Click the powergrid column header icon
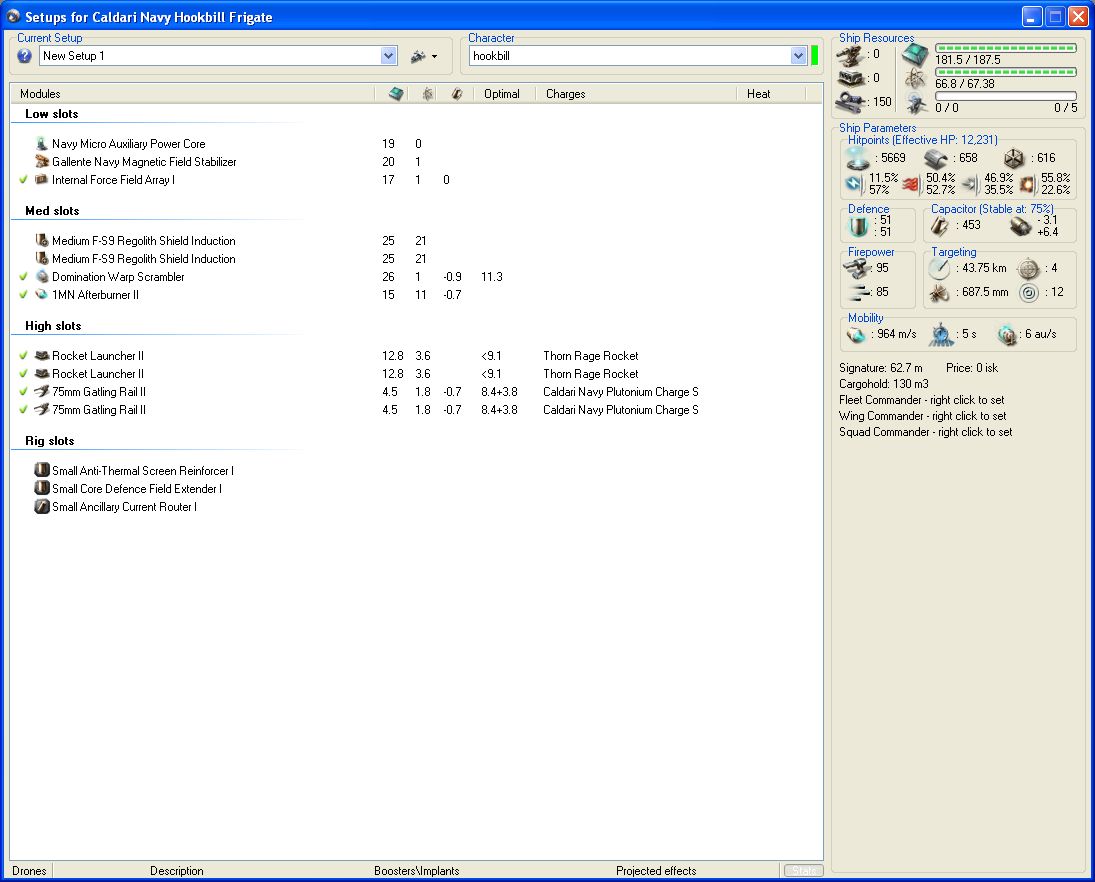The width and height of the screenshot is (1095, 882). (x=427, y=94)
